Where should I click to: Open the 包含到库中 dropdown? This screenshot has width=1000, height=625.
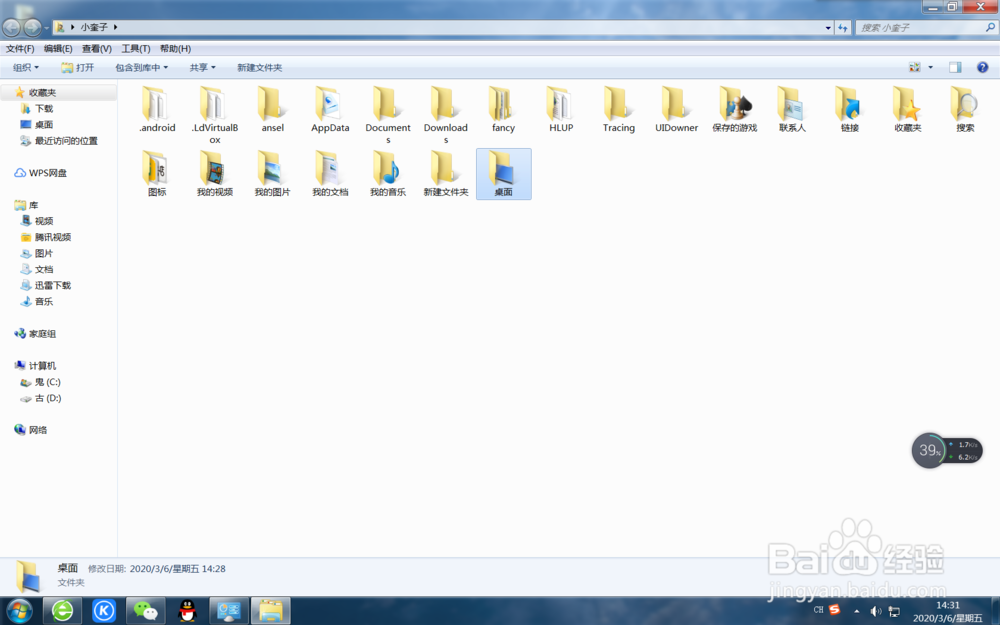point(141,68)
